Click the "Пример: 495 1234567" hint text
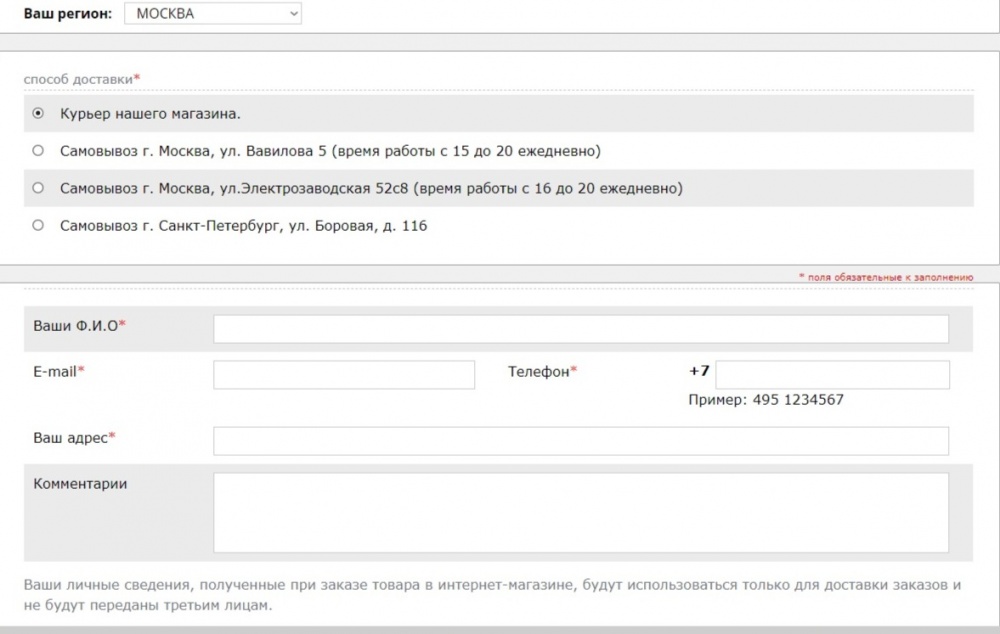The width and height of the screenshot is (1000, 634). 766,400
